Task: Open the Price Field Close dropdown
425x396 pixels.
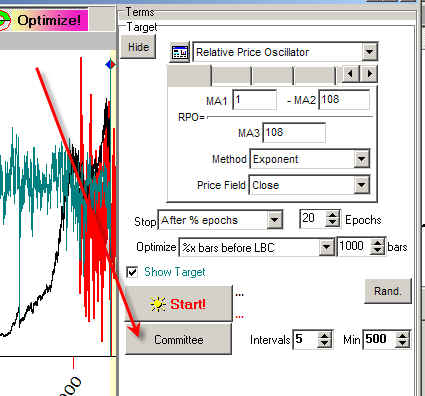Action: (361, 185)
